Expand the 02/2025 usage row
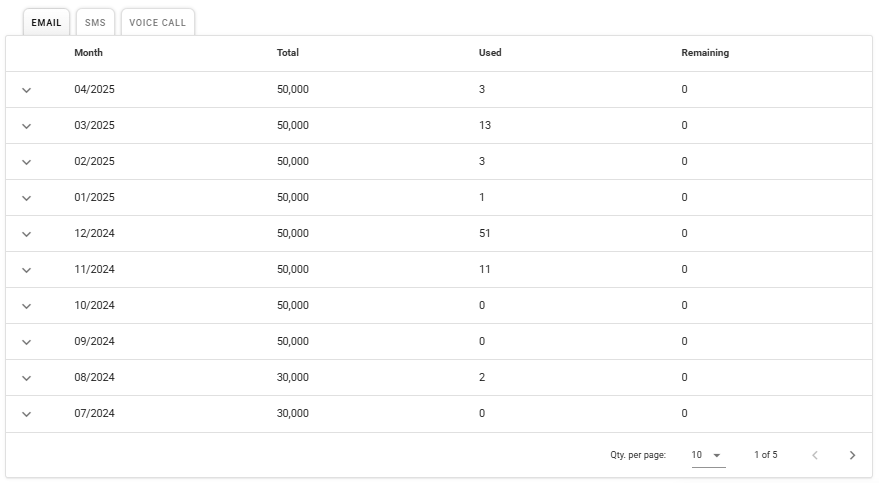This screenshot has height=483, width=879. point(27,162)
